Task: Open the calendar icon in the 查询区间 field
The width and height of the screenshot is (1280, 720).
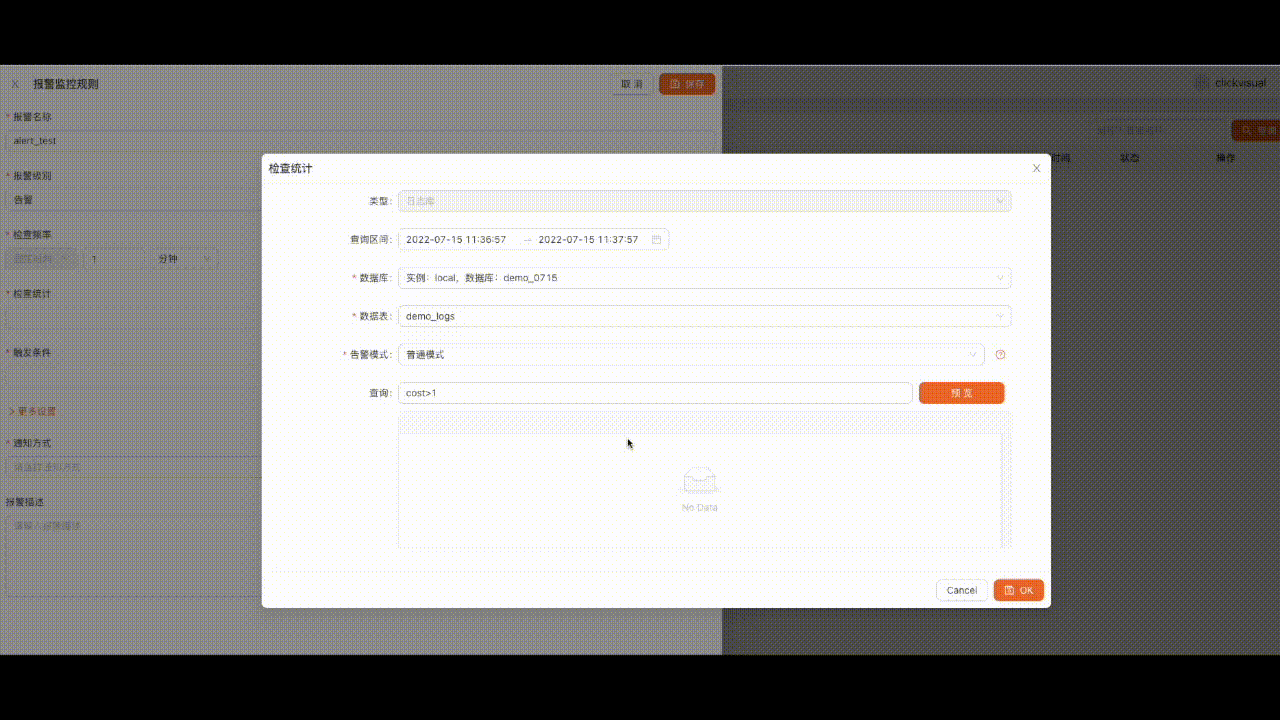Action: point(656,240)
